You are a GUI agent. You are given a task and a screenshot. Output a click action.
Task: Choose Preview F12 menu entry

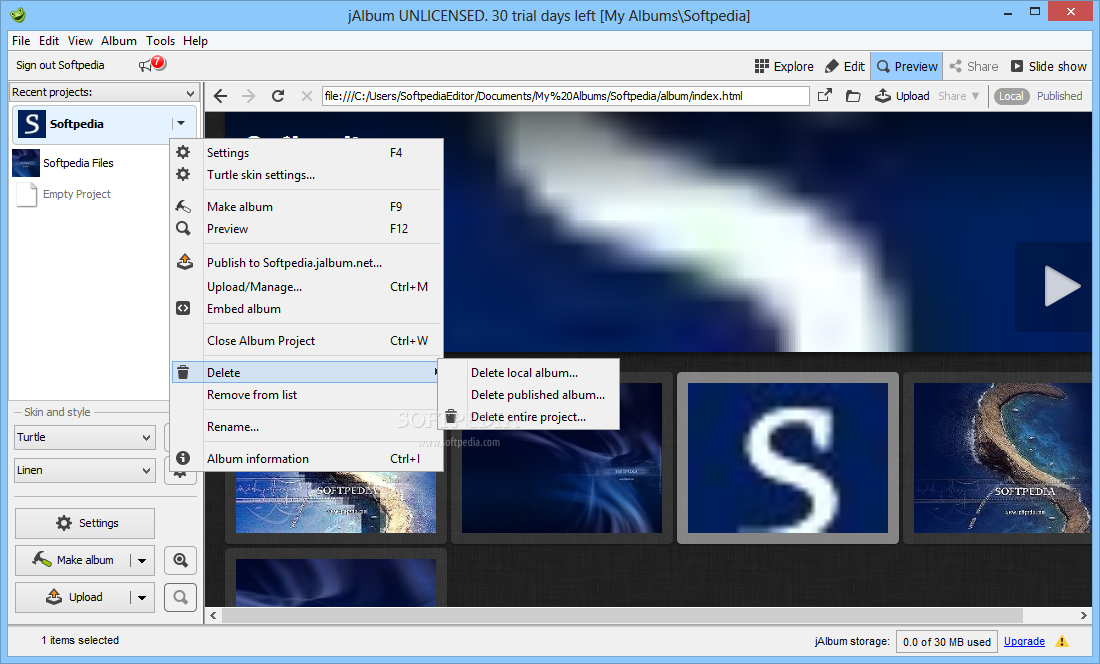point(307,229)
